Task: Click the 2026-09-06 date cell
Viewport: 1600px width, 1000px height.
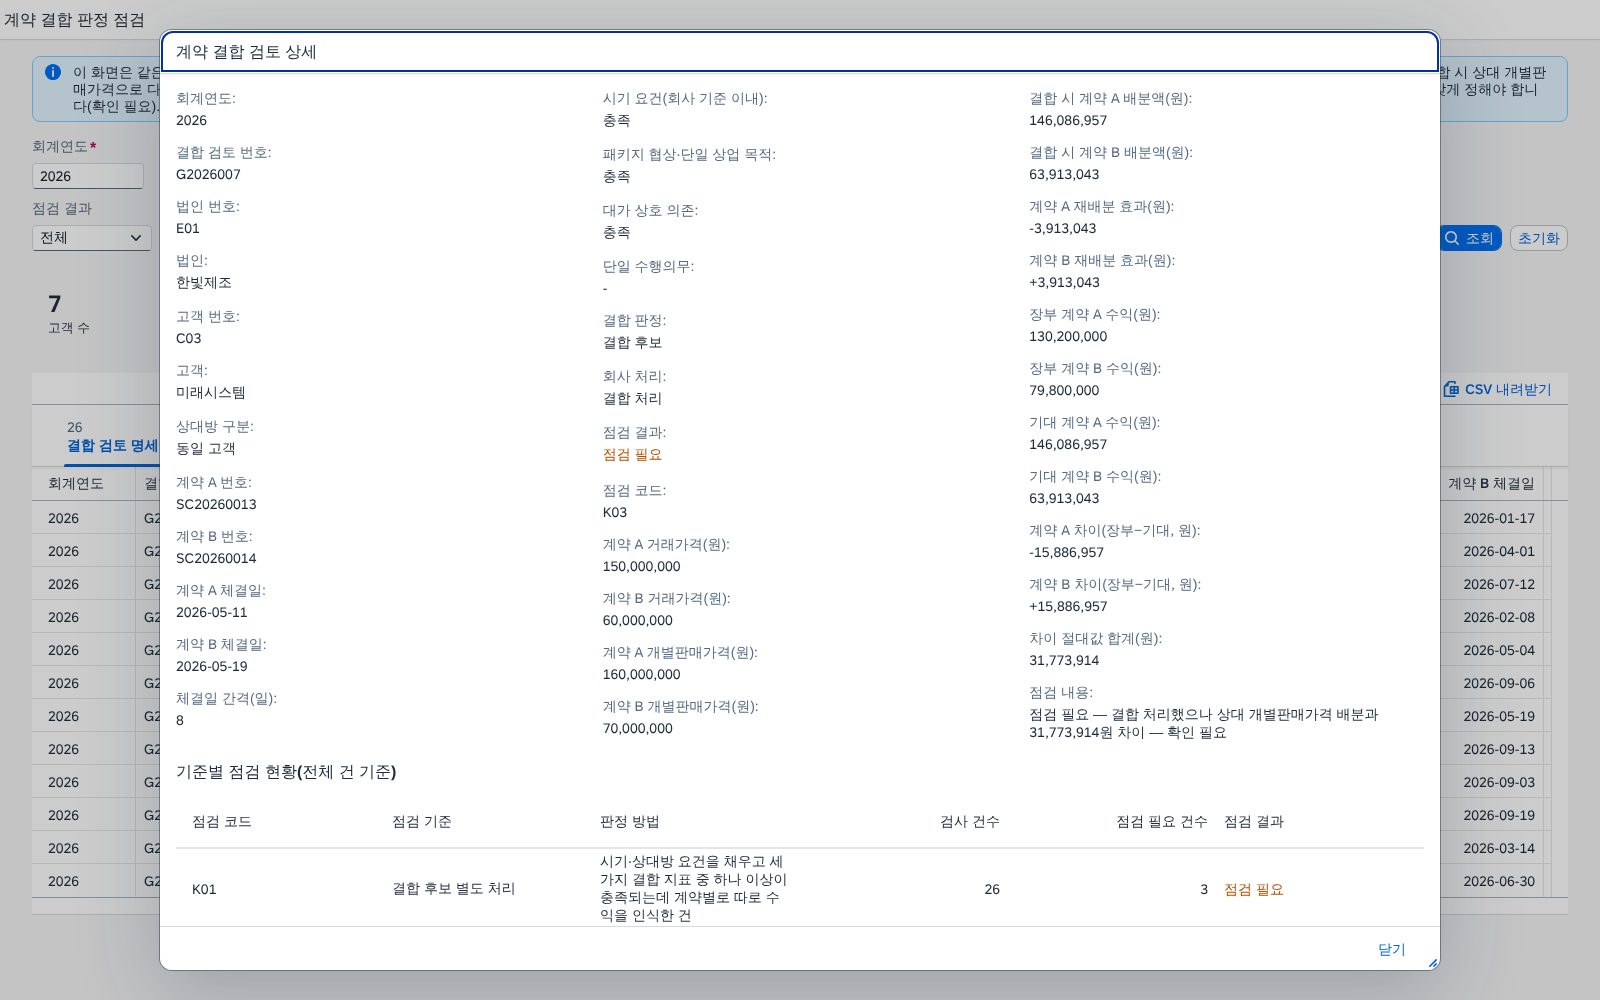Action: pos(1498,683)
